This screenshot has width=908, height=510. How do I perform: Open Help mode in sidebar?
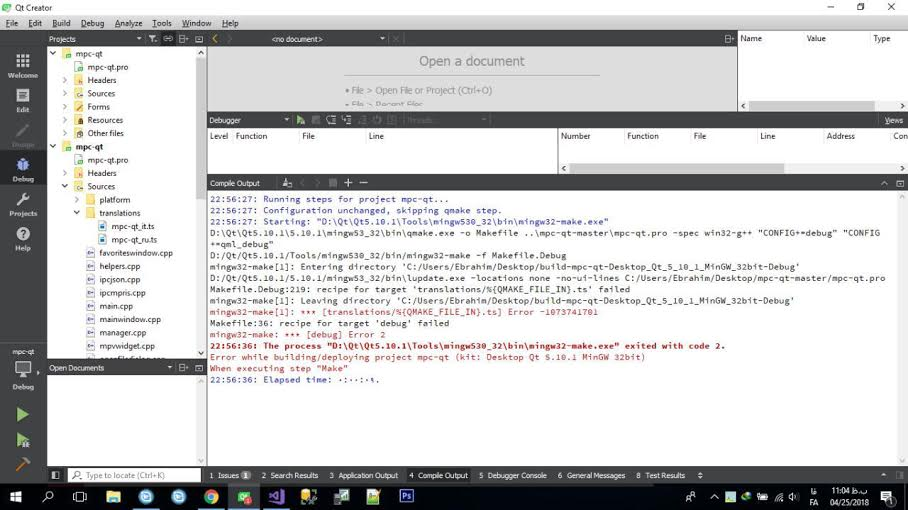pyautogui.click(x=23, y=239)
